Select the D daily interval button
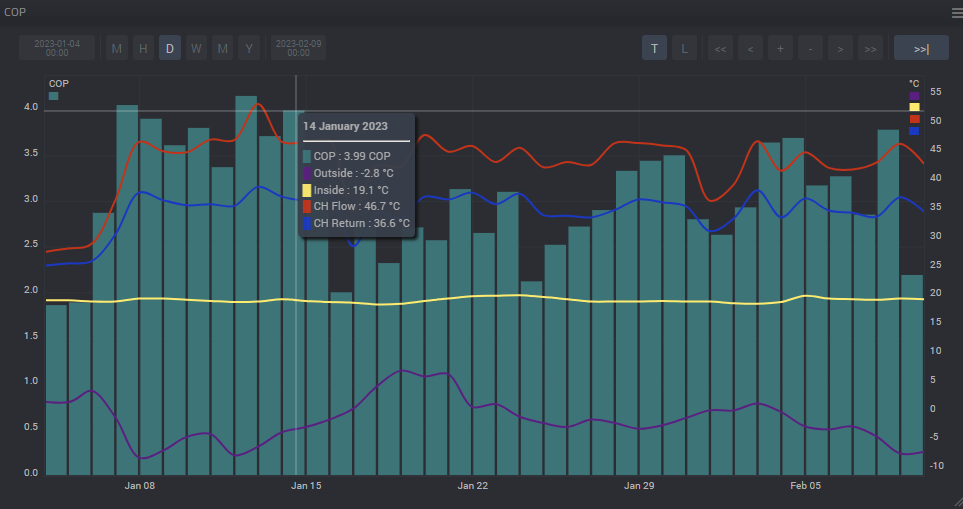 pyautogui.click(x=170, y=48)
